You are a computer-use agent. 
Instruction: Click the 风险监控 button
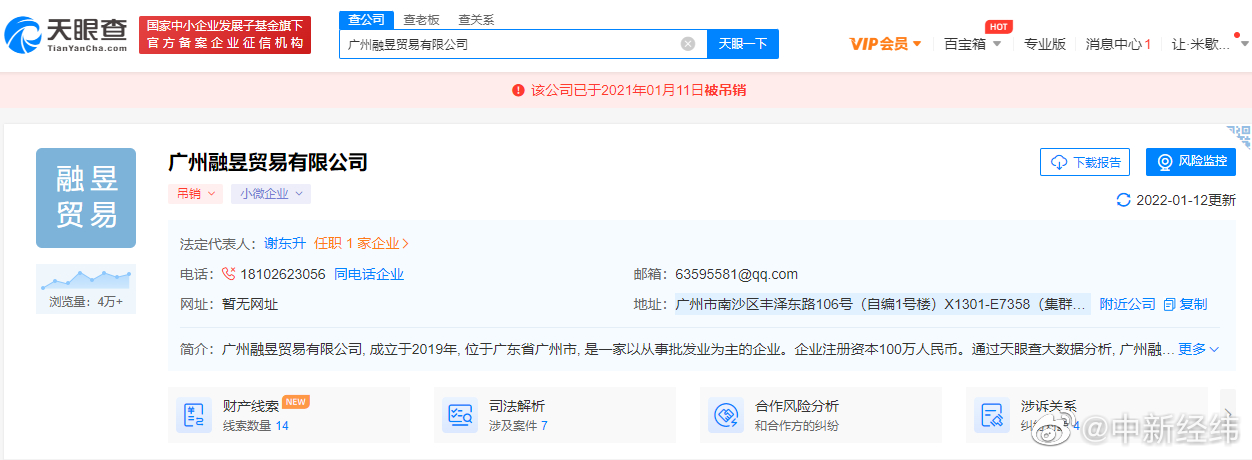coord(1191,162)
